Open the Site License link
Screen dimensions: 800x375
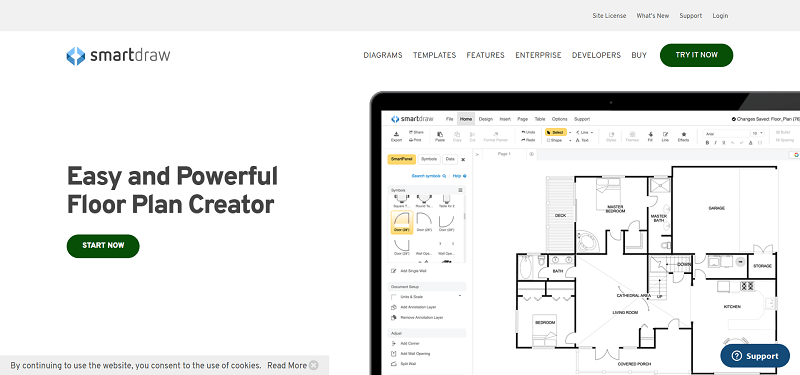coord(609,16)
